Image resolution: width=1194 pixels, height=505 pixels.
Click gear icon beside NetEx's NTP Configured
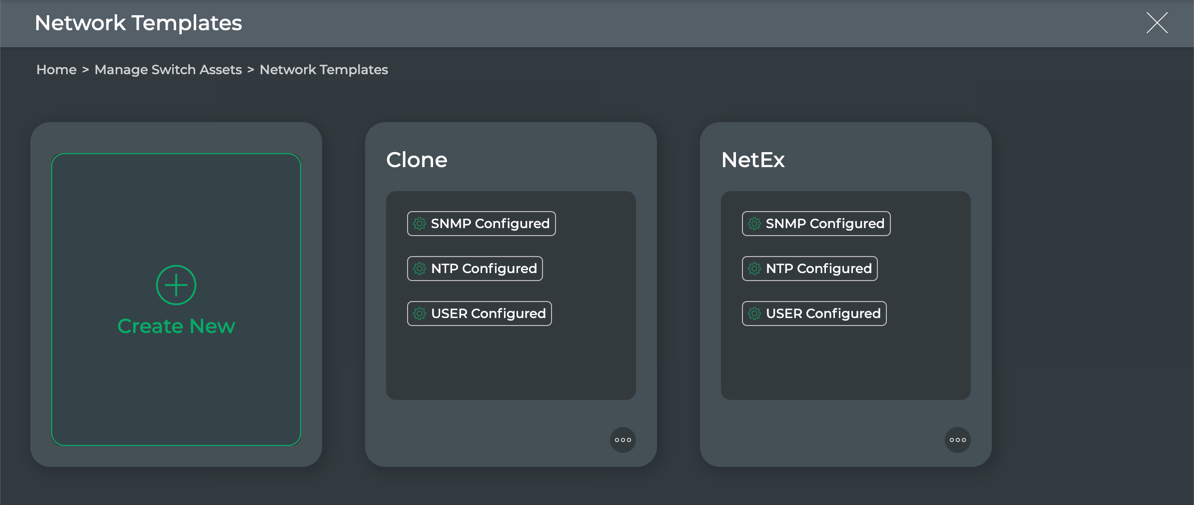tap(755, 269)
